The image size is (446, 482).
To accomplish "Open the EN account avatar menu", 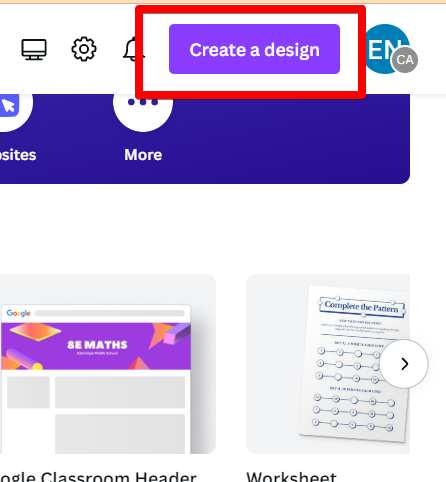I will [385, 47].
